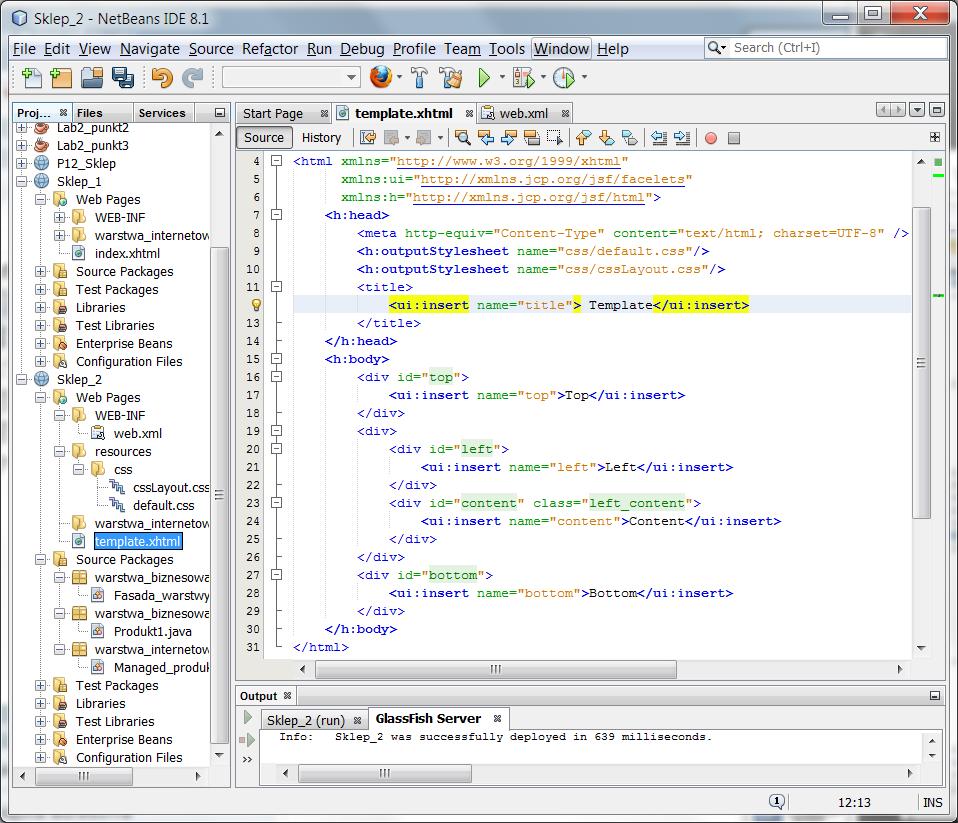This screenshot has height=823, width=958.
Task: Shift Line Left in editor
Action: (x=659, y=138)
